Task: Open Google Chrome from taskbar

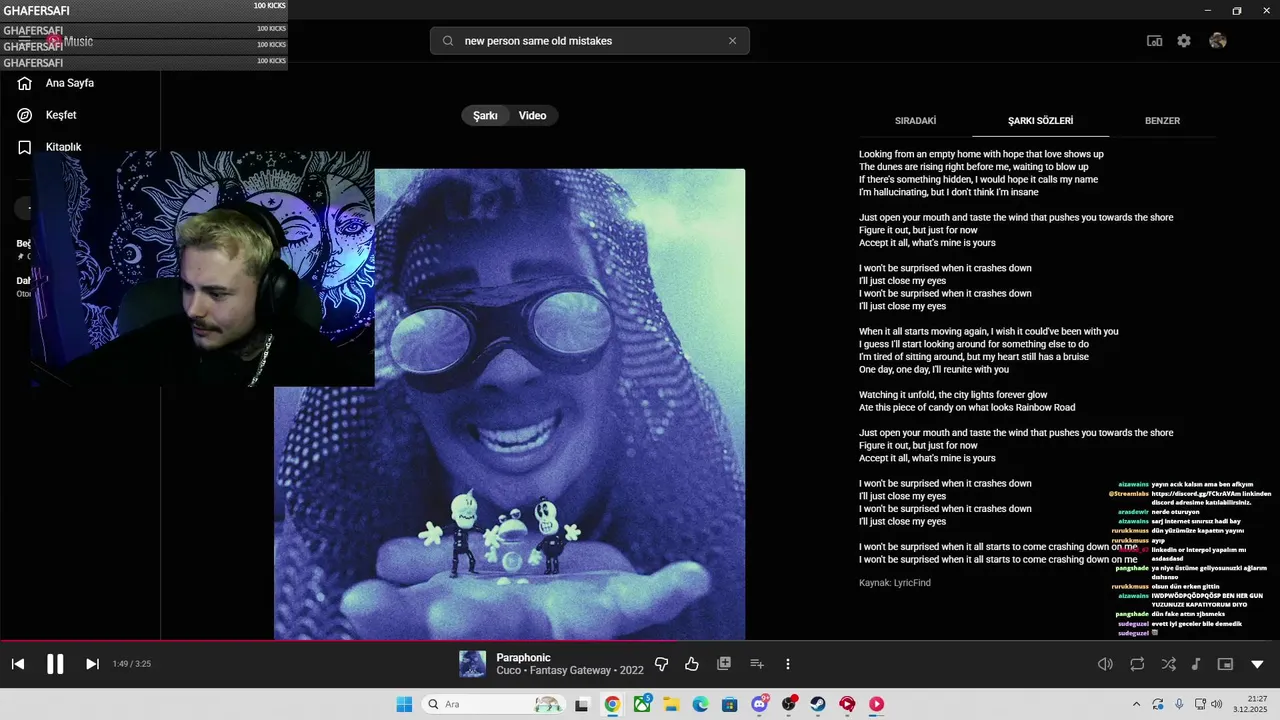Action: (x=612, y=704)
